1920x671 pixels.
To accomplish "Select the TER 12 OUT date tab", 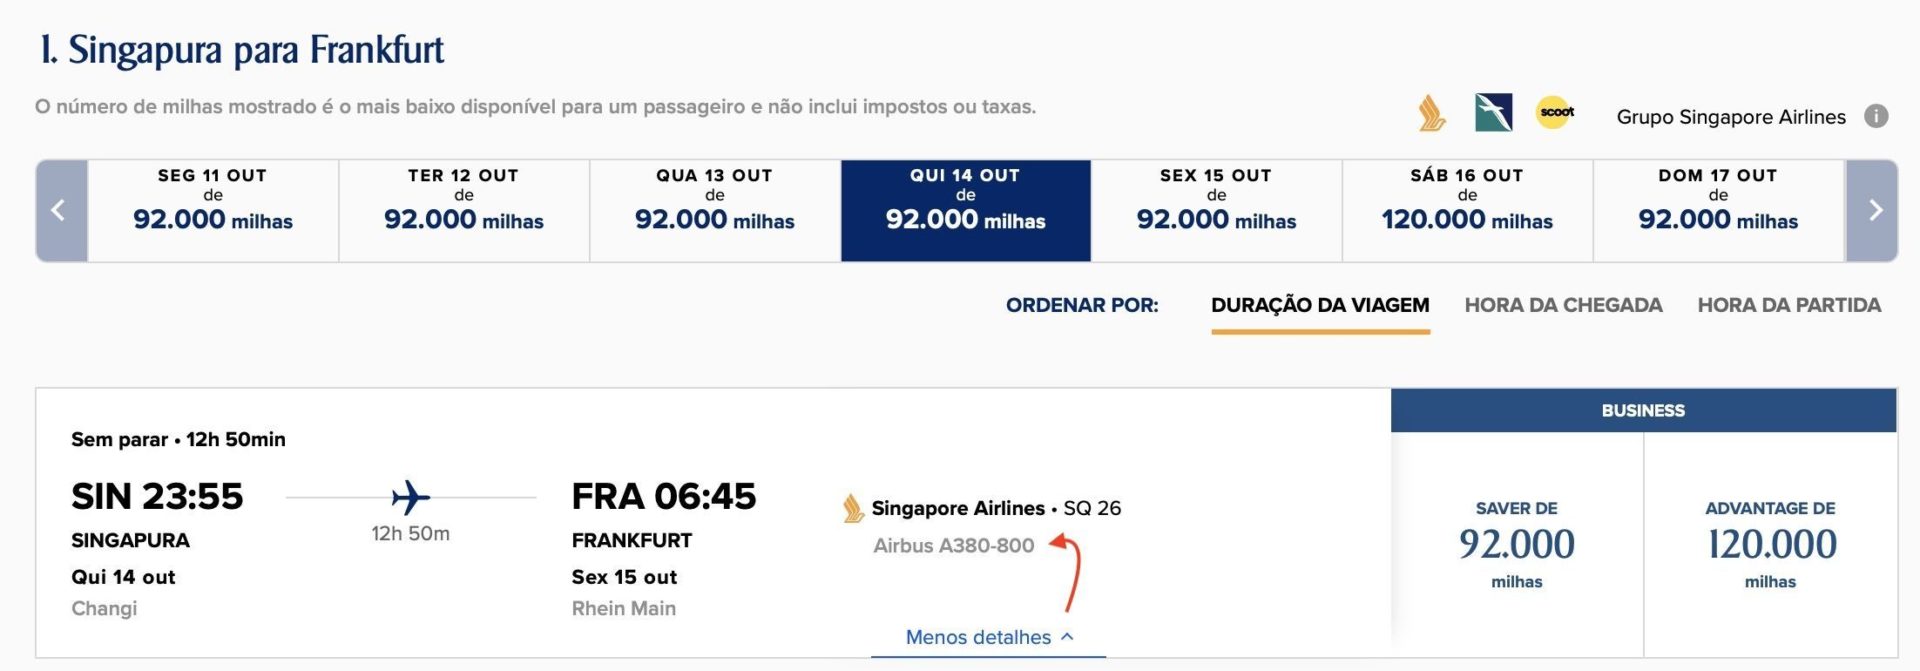I will (464, 211).
